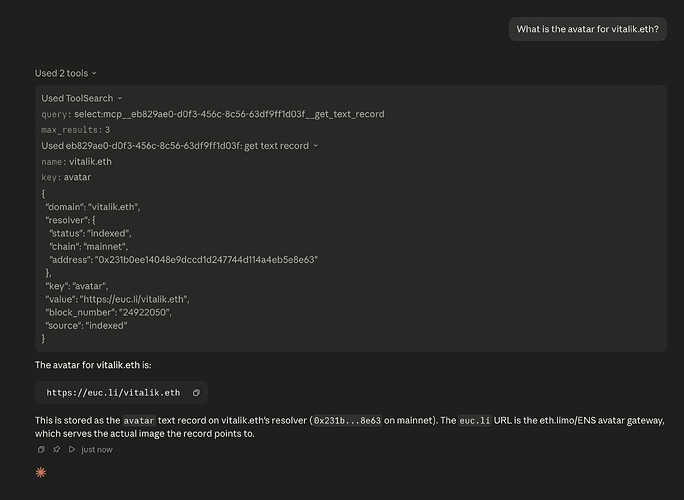Click the key: avatar parameter
The width and height of the screenshot is (684, 500).
click(66, 177)
